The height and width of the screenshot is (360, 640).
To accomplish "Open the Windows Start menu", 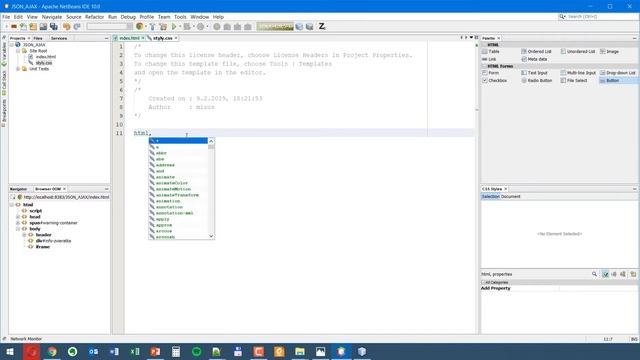I will [10, 351].
